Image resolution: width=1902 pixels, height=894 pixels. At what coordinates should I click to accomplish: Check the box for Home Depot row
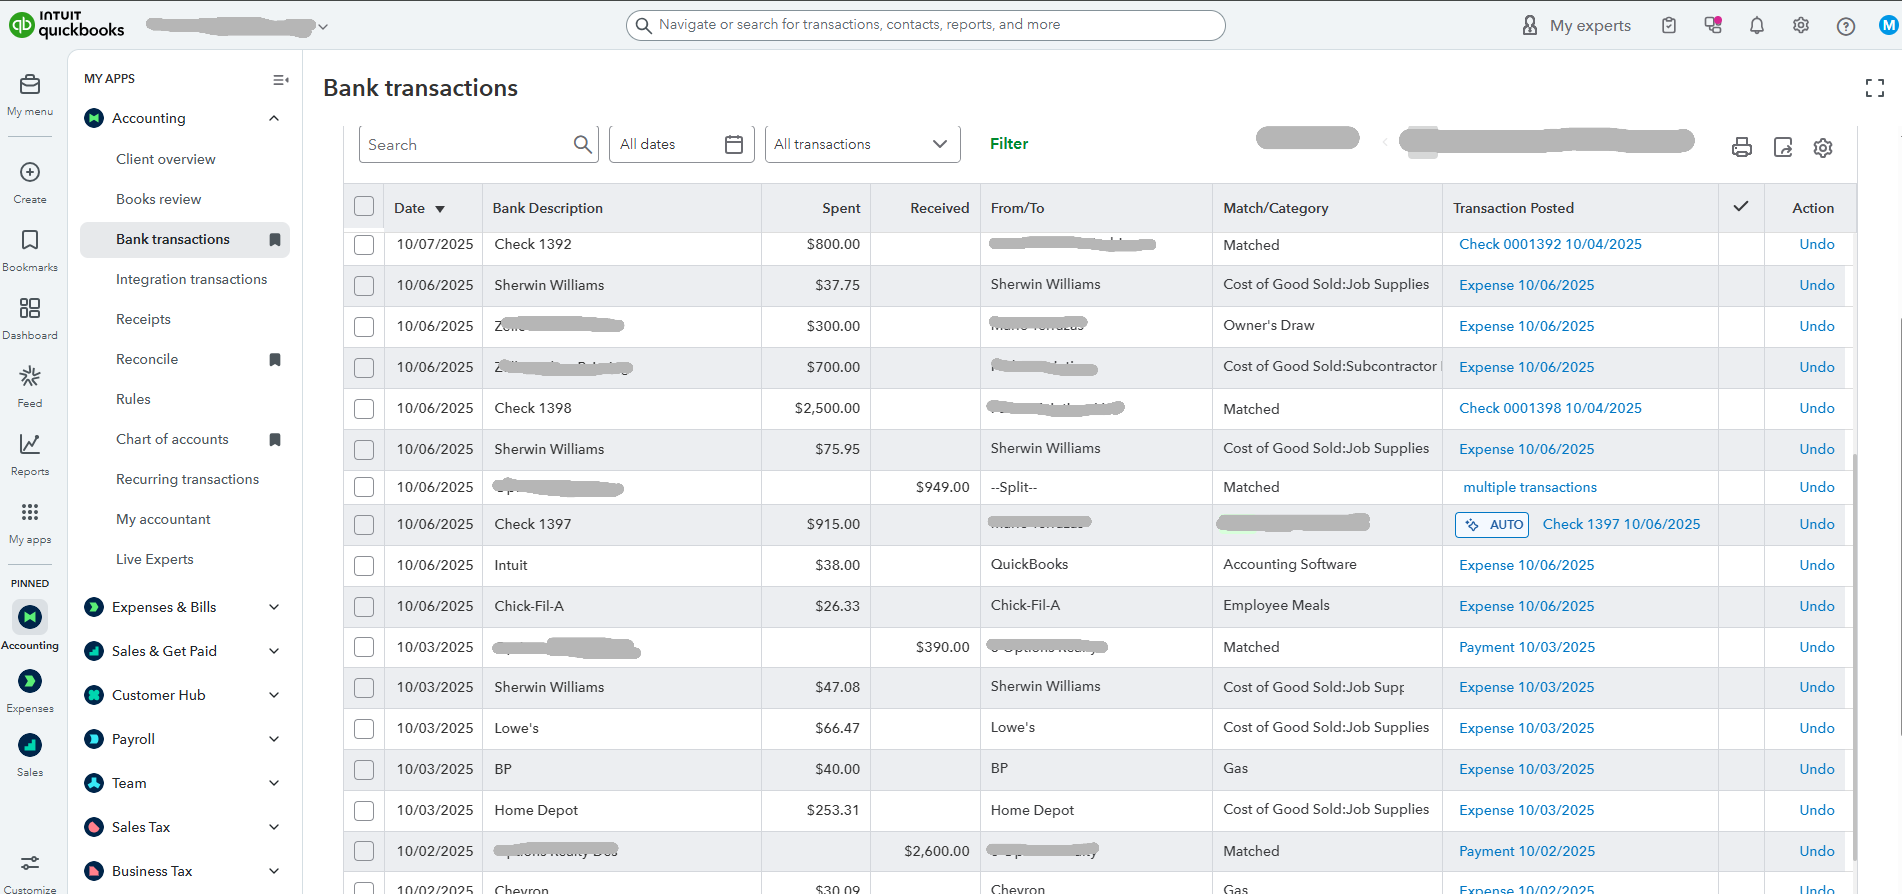tap(364, 811)
